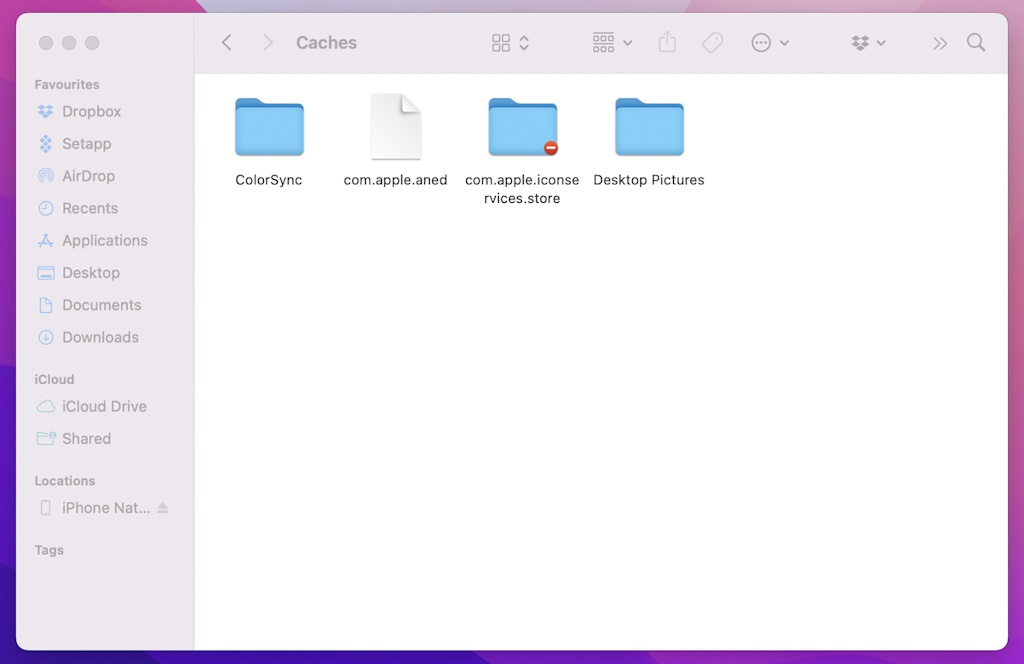1024x664 pixels.
Task: Select Setapp in the Favourites sidebar
Action: [83, 144]
